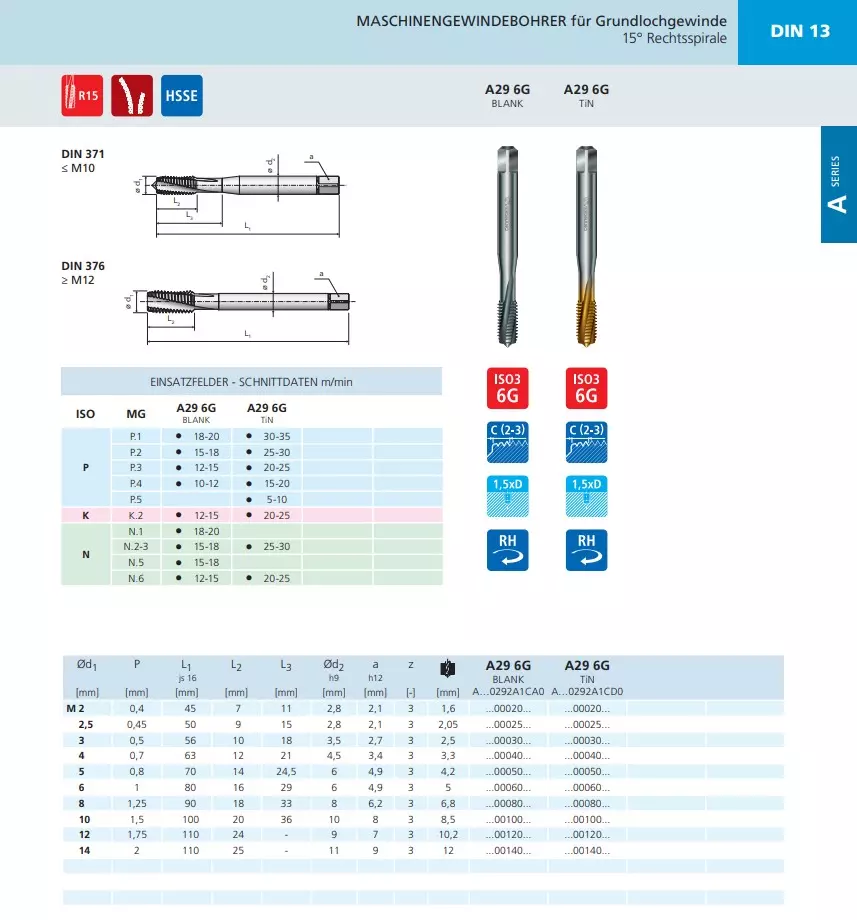This screenshot has width=857, height=920.
Task: Click the gold TiN-coated tap product image
Action: point(586,245)
